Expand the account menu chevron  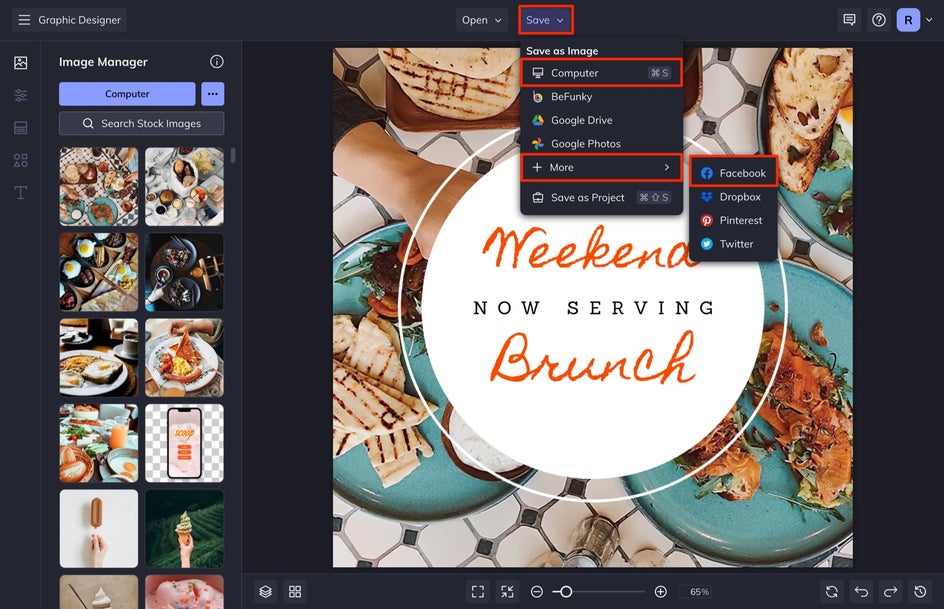(930, 20)
